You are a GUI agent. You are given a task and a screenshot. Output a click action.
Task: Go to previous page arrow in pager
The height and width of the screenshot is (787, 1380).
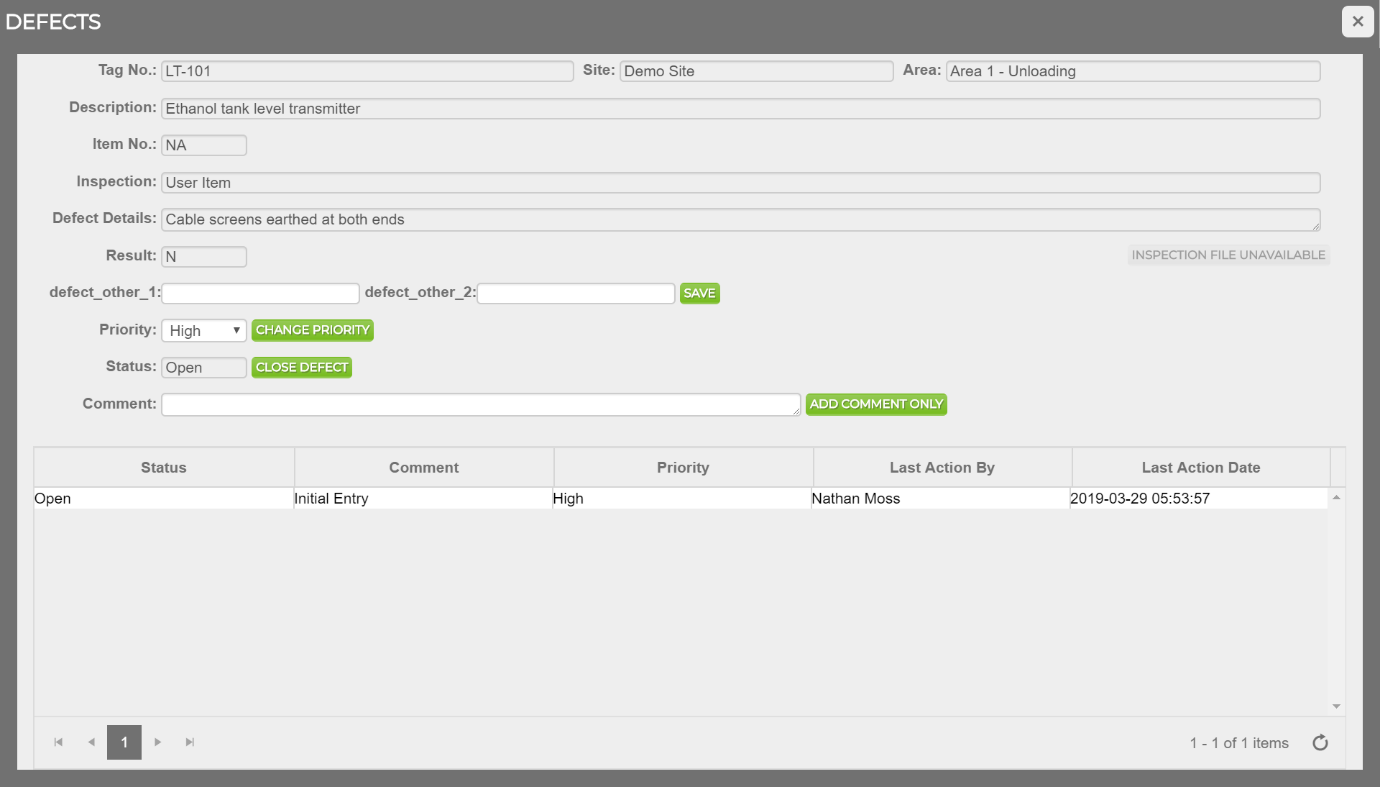[91, 743]
